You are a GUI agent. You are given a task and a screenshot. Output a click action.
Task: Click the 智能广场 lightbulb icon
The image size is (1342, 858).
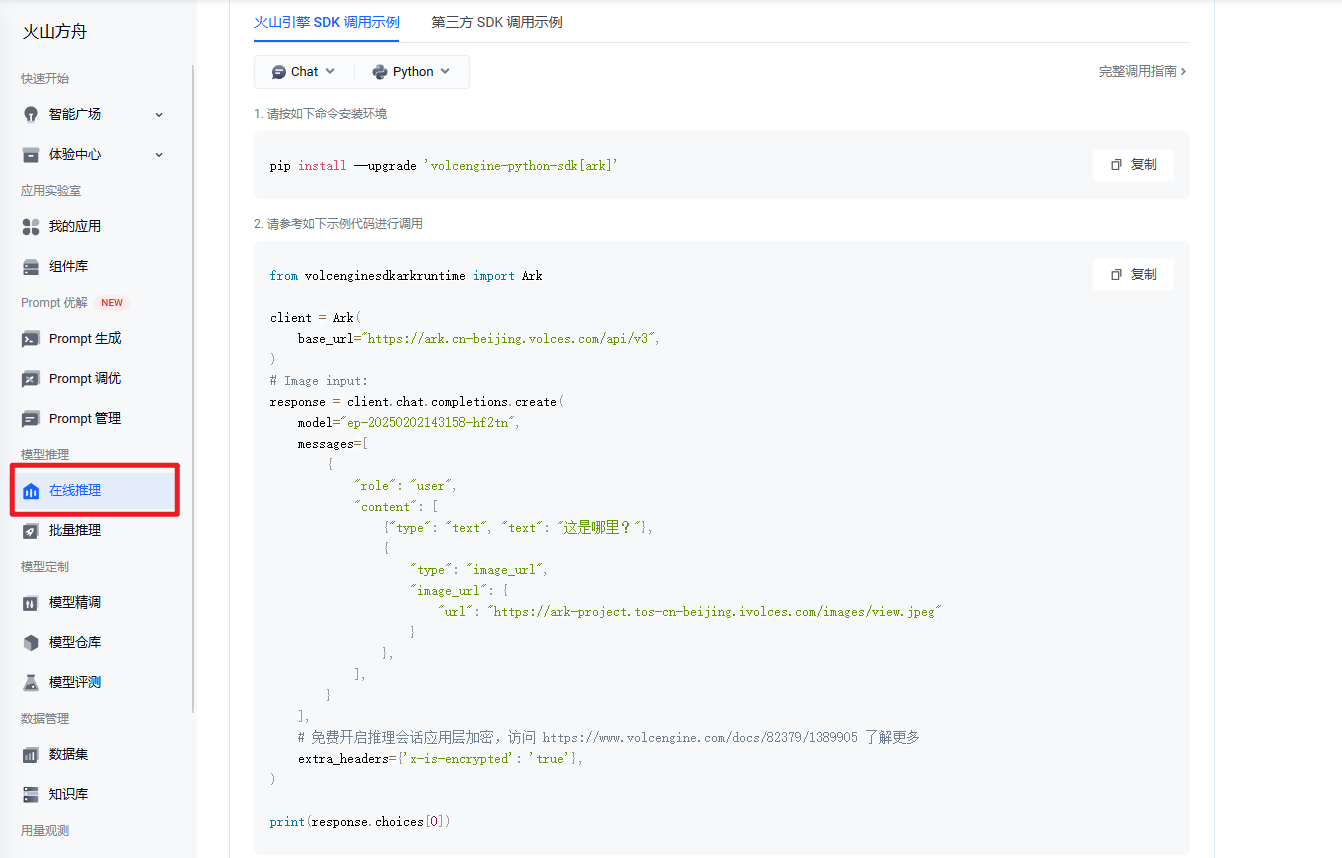31,114
